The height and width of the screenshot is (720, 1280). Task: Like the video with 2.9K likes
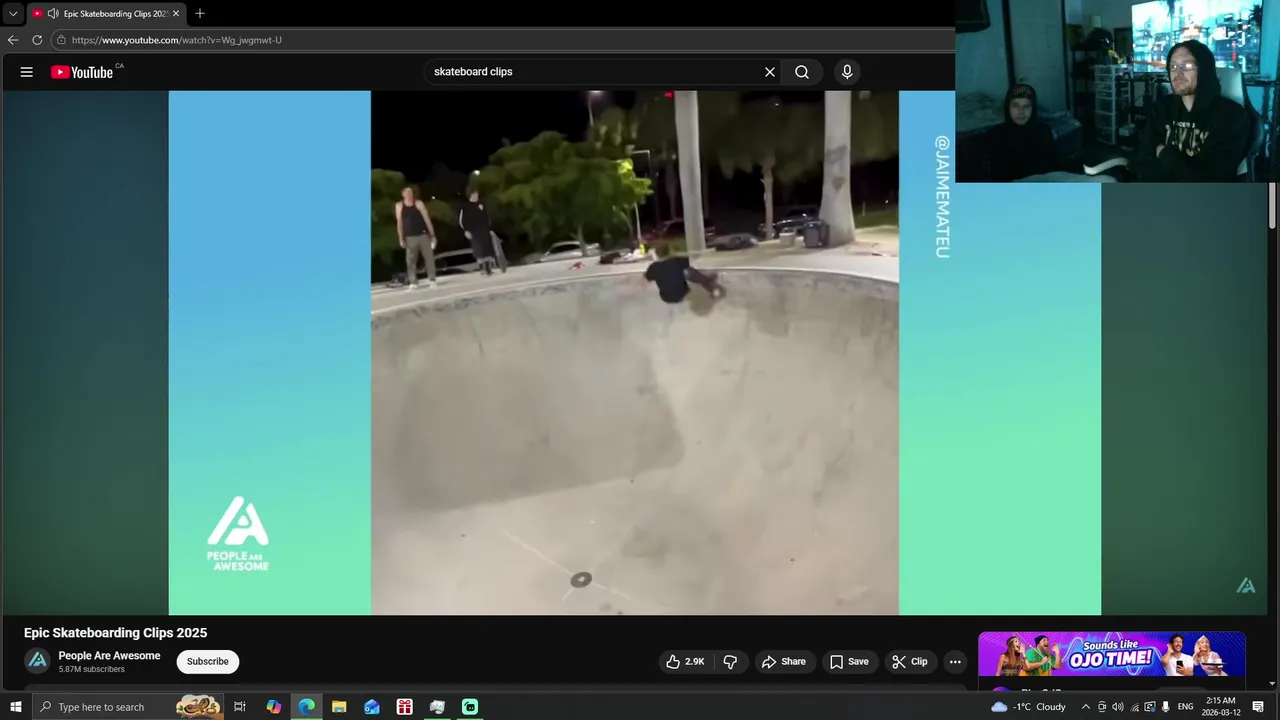point(686,661)
